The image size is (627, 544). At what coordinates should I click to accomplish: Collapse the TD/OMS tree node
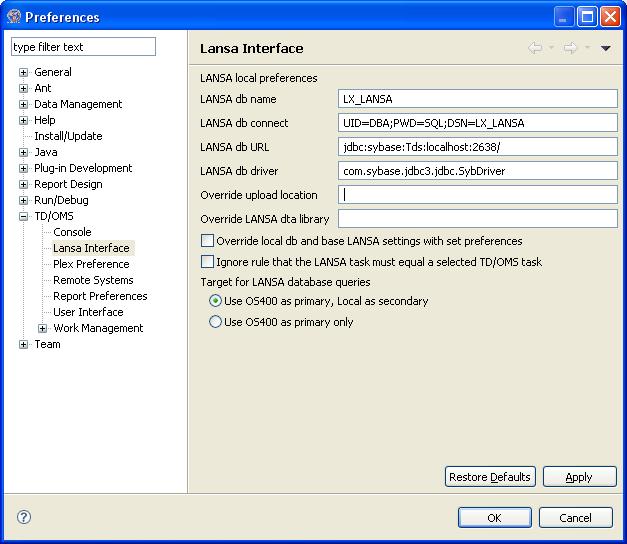pos(24,216)
